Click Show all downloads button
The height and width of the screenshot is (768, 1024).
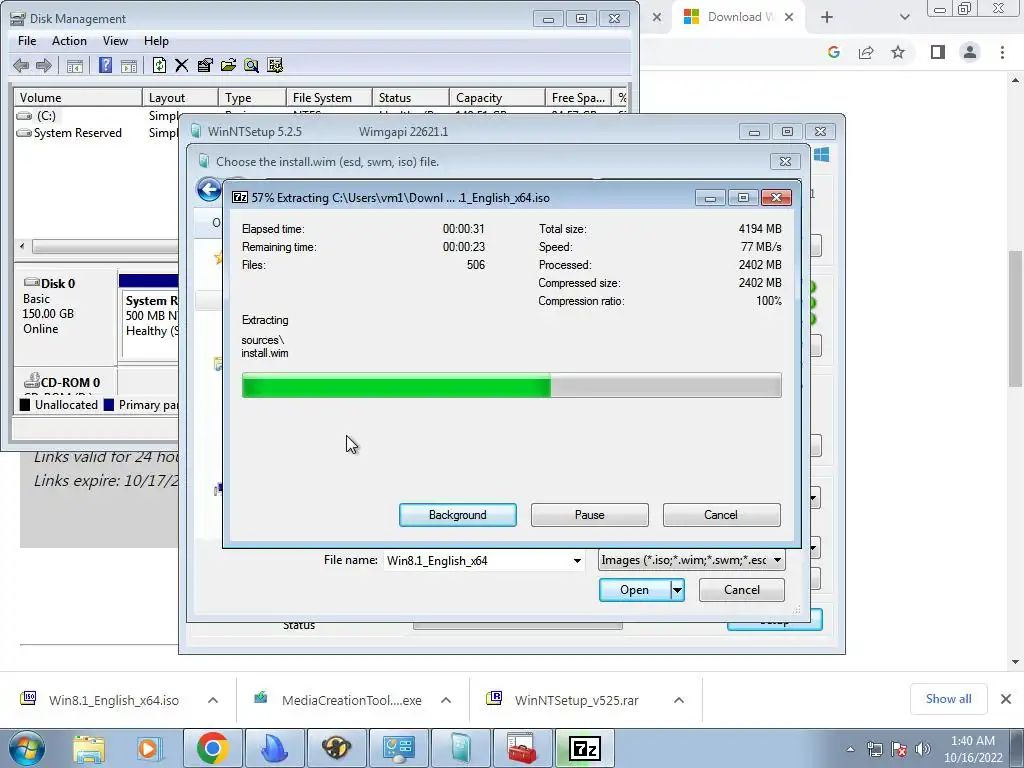pyautogui.click(x=948, y=699)
